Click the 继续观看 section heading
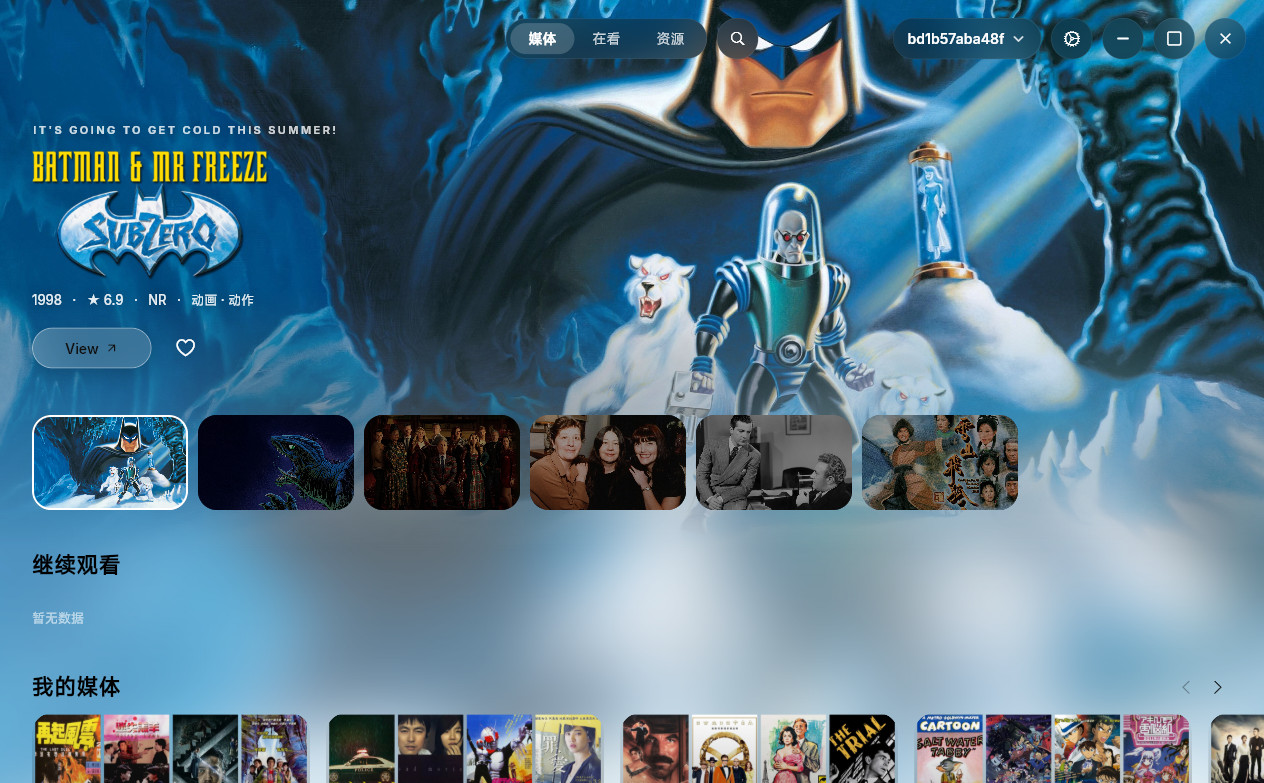Viewport: 1264px width, 783px height. (x=76, y=565)
